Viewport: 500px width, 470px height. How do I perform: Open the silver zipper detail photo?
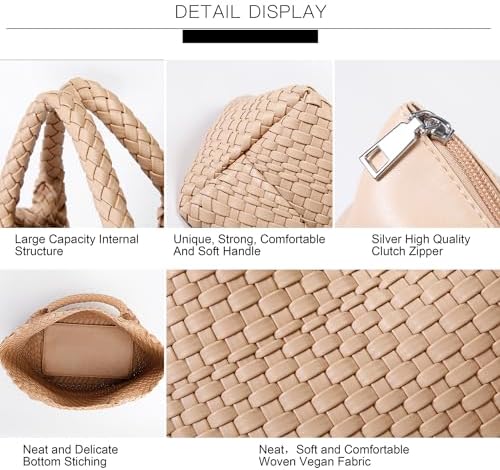pyautogui.click(x=417, y=144)
